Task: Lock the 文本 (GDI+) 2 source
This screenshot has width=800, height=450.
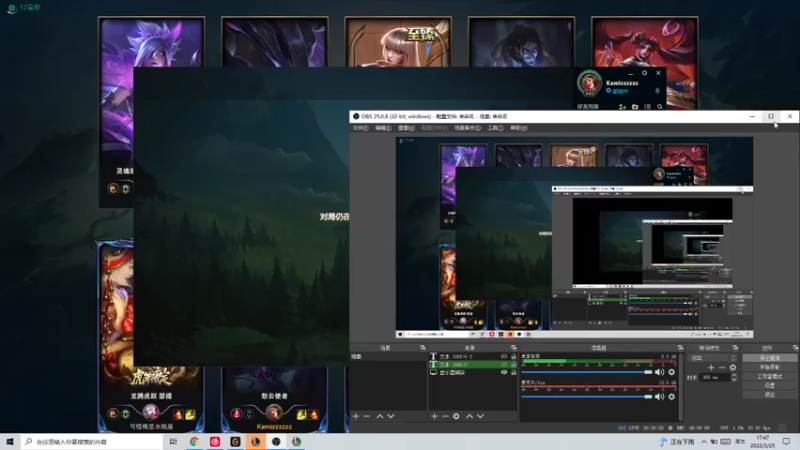Action: click(x=513, y=357)
